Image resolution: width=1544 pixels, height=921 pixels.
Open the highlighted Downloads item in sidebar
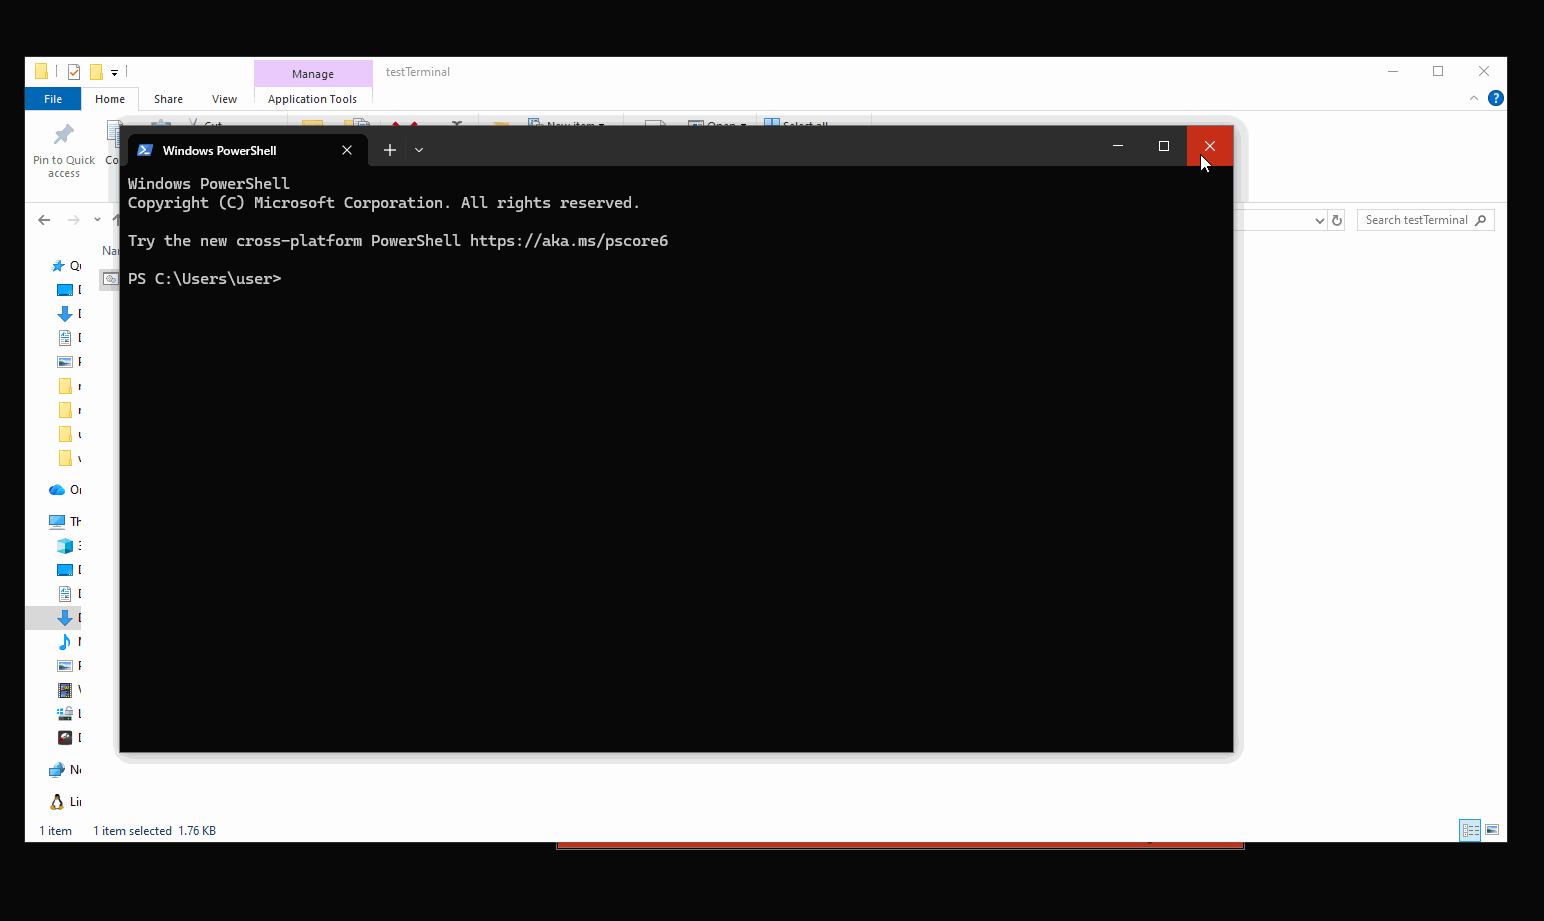(55, 618)
